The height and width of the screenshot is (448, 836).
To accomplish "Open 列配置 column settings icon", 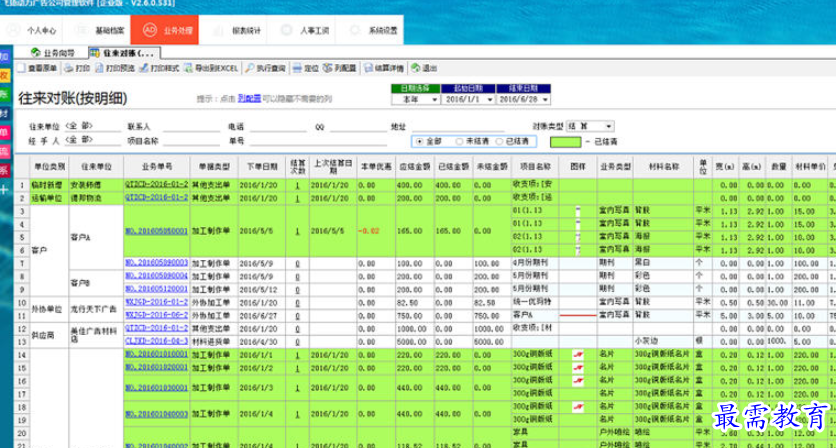I will pos(340,69).
